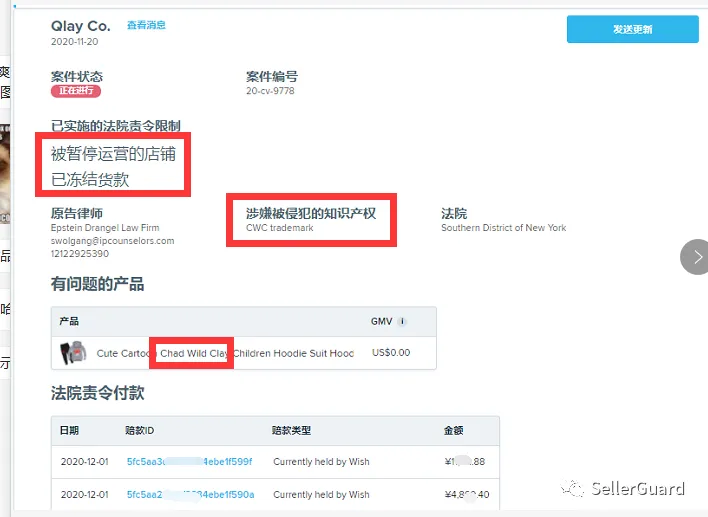The width and height of the screenshot is (708, 517).
Task: Click the date 2020-11-20 under Qlay Co.
Action: click(75, 42)
